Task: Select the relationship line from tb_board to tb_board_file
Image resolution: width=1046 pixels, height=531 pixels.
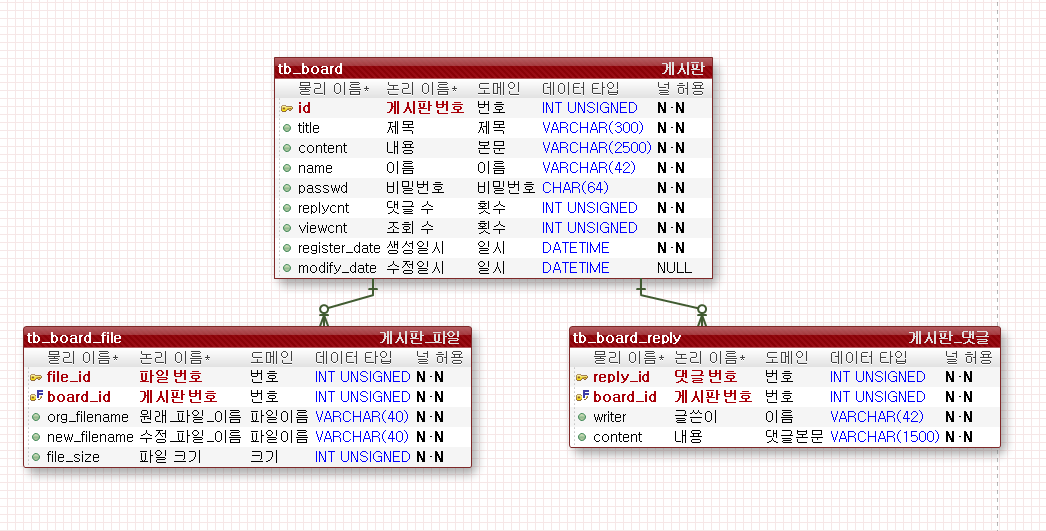Action: point(349,302)
